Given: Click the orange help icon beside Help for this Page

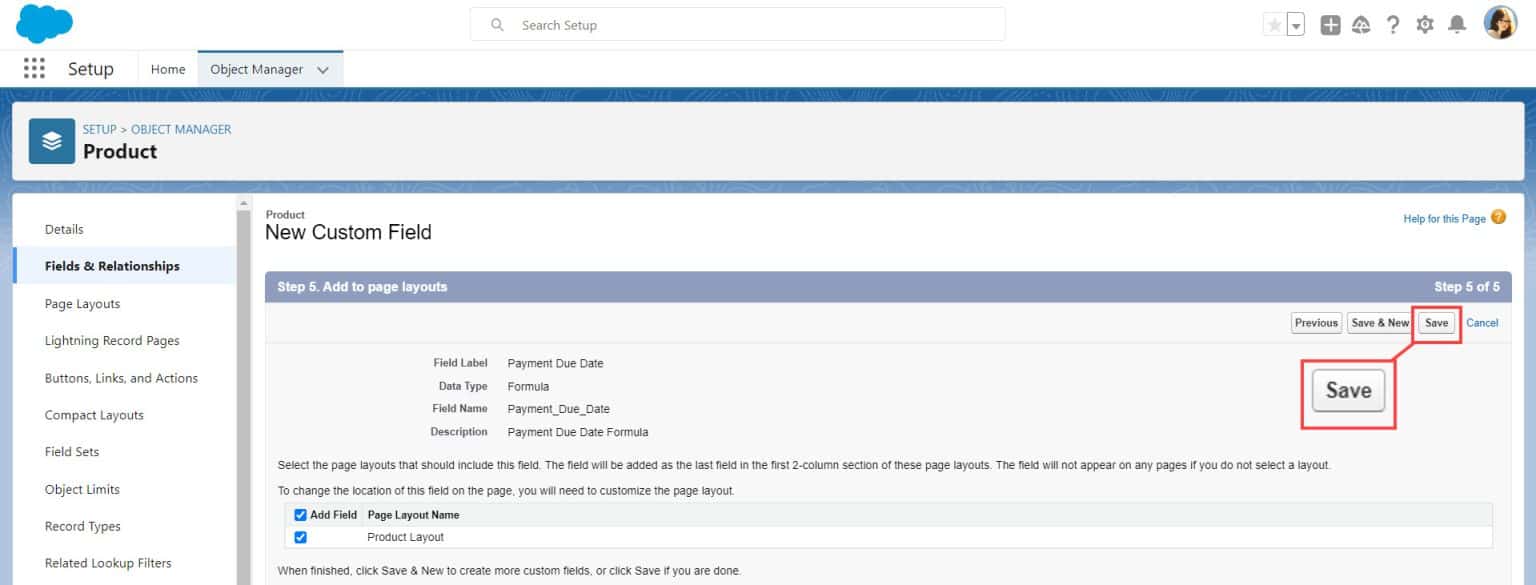Looking at the screenshot, I should 1498,217.
